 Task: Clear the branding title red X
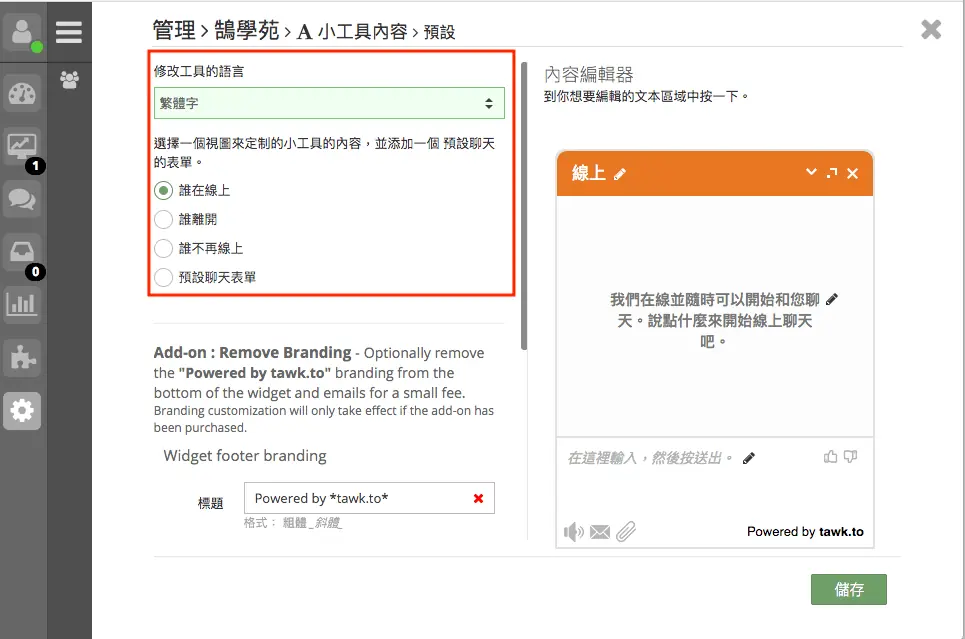(478, 499)
